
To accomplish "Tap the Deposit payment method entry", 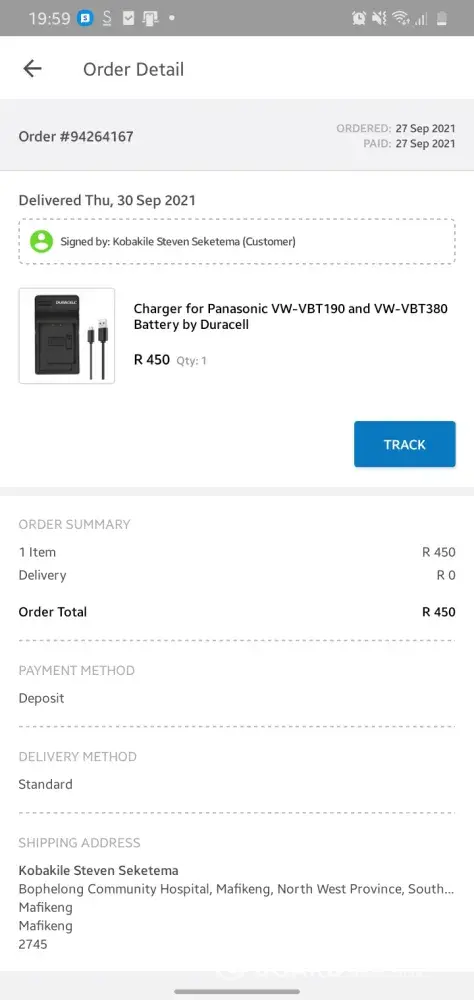I will click(x=41, y=698).
